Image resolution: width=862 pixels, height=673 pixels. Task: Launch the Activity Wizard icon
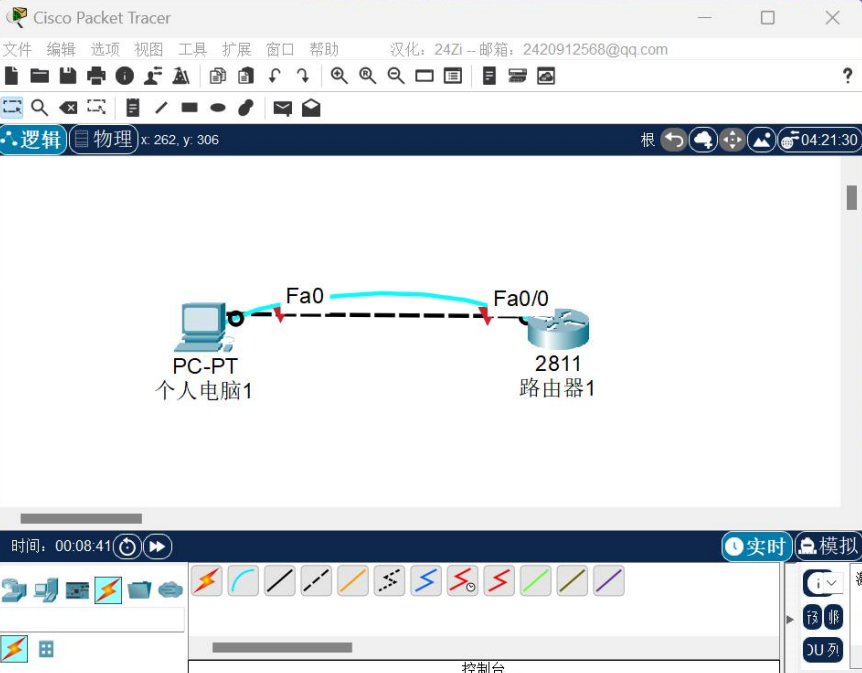pos(181,76)
